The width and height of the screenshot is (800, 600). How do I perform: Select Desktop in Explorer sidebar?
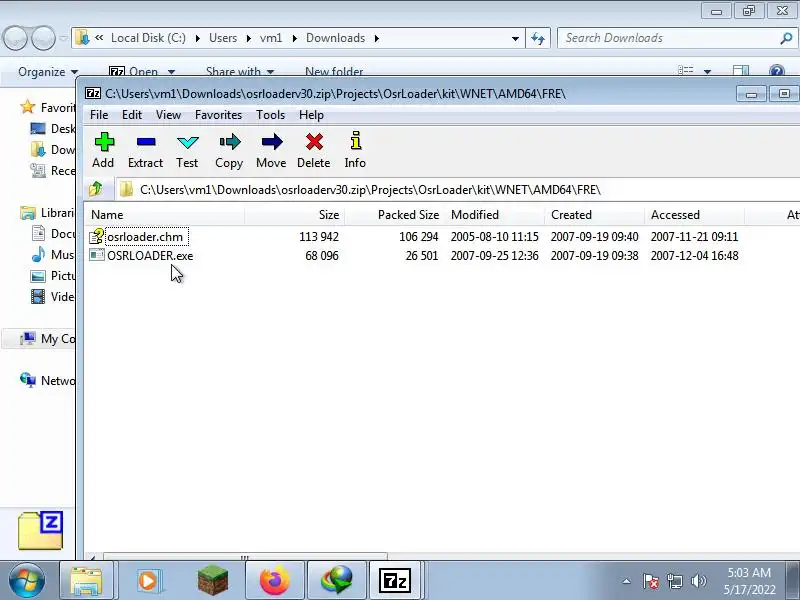53,129
